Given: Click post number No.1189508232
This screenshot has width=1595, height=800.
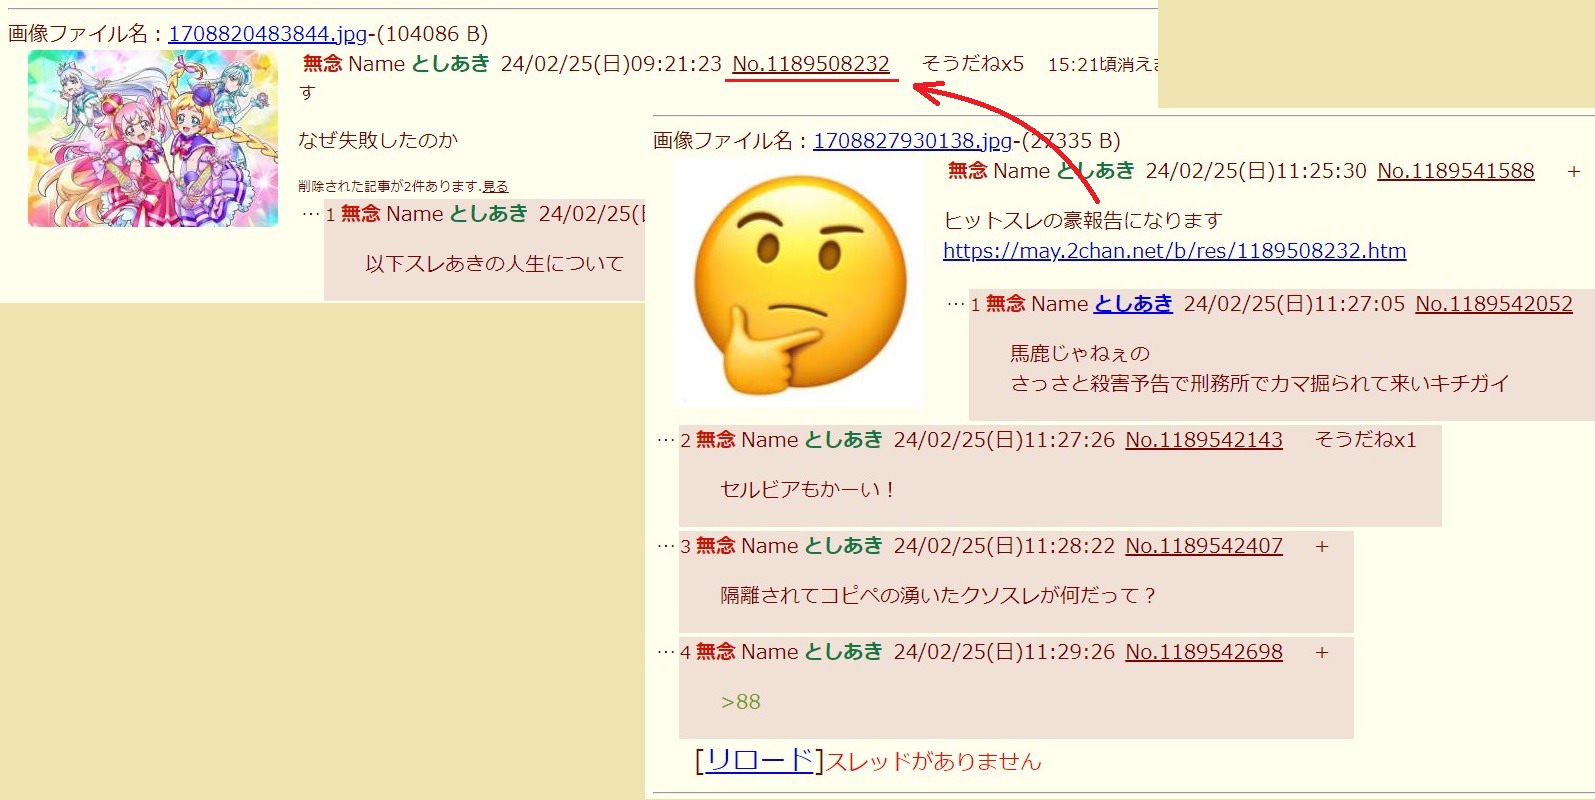Looking at the screenshot, I should coord(811,64).
